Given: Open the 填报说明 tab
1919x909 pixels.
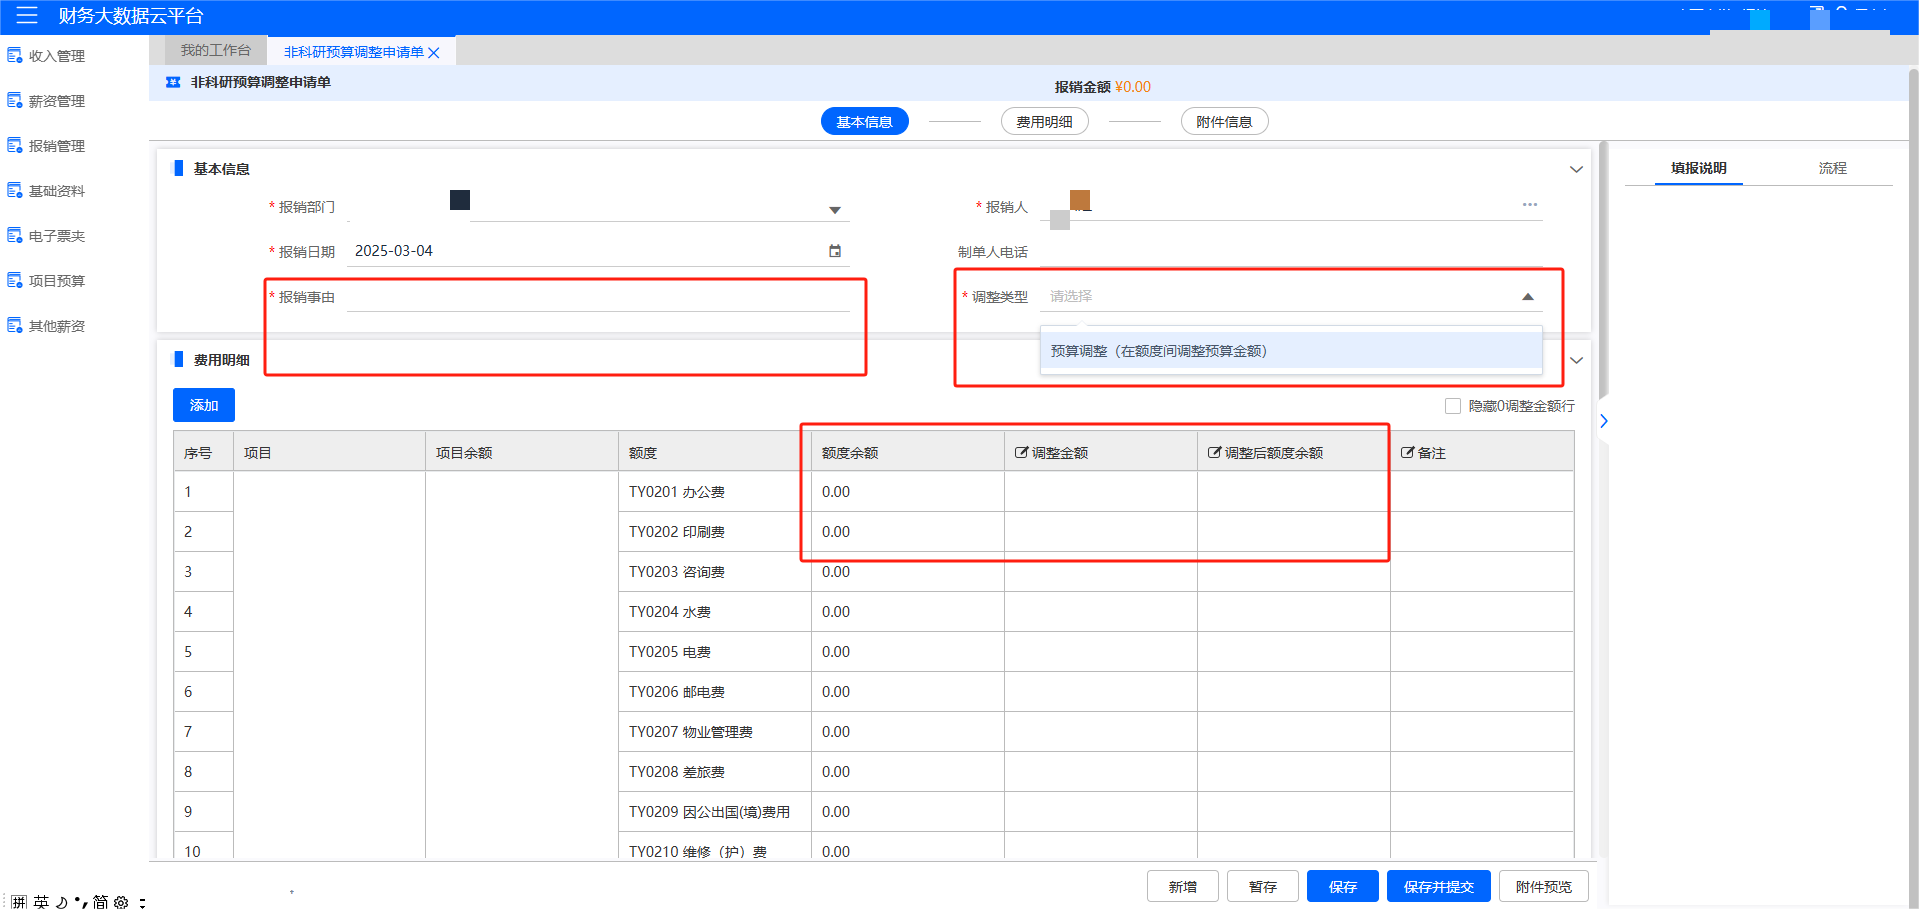Looking at the screenshot, I should (x=1699, y=168).
